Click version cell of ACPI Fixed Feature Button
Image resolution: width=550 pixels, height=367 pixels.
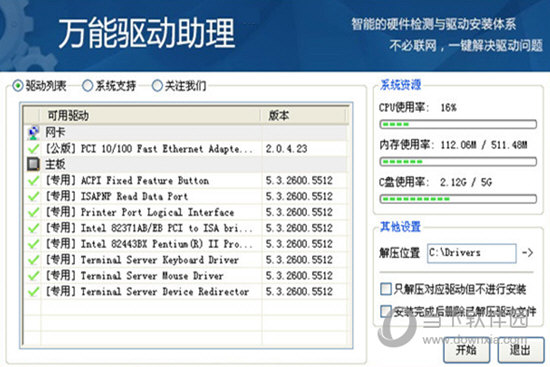[299, 180]
